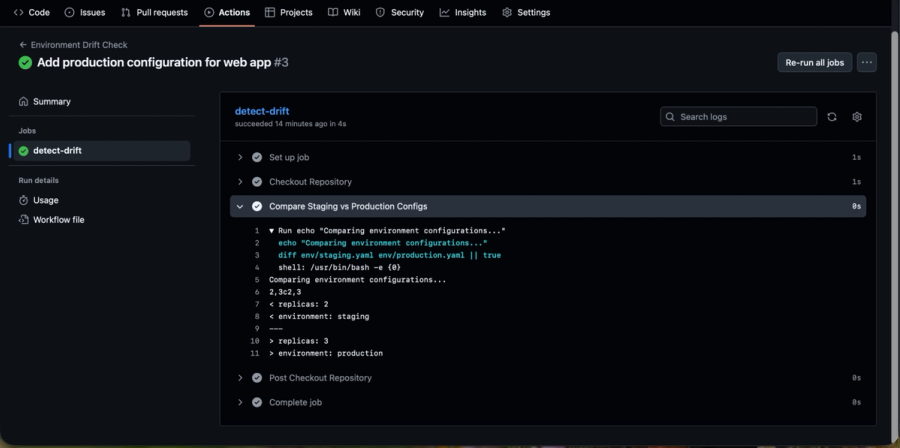Select the detect-drift job in sidebar
The height and width of the screenshot is (448, 900).
click(102, 151)
